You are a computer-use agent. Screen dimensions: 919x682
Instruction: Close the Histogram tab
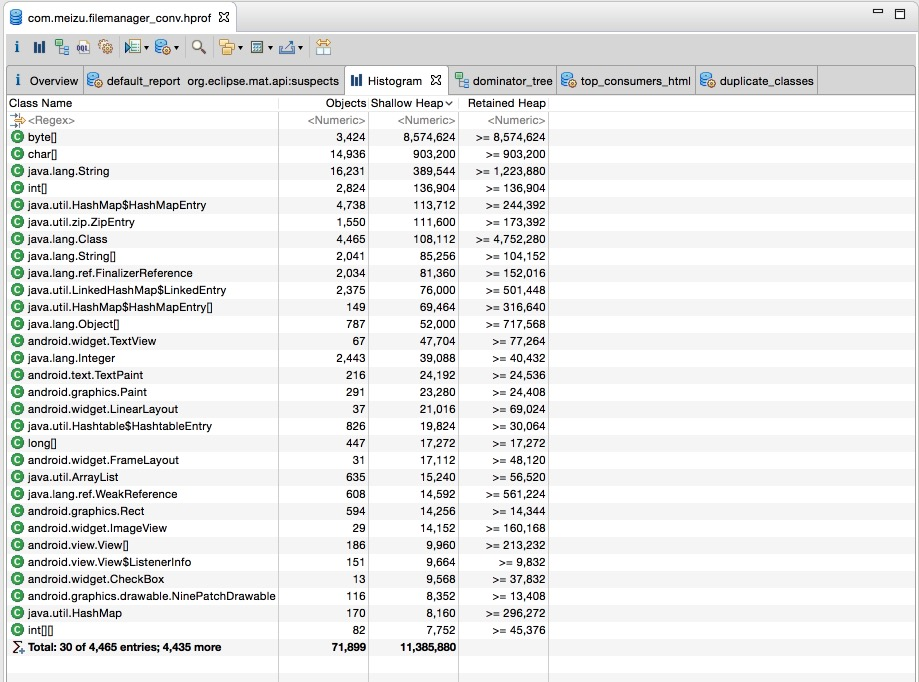click(436, 80)
